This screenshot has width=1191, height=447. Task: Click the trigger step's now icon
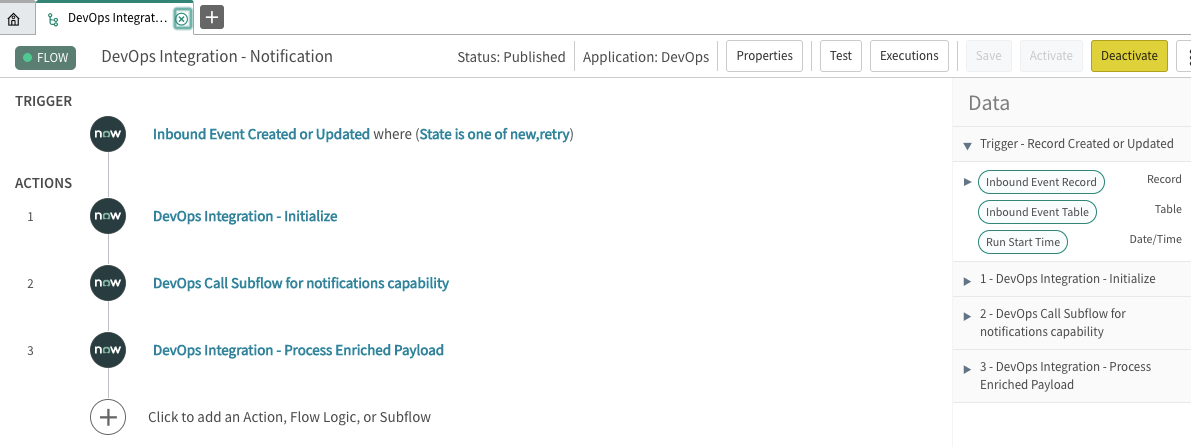click(x=109, y=135)
